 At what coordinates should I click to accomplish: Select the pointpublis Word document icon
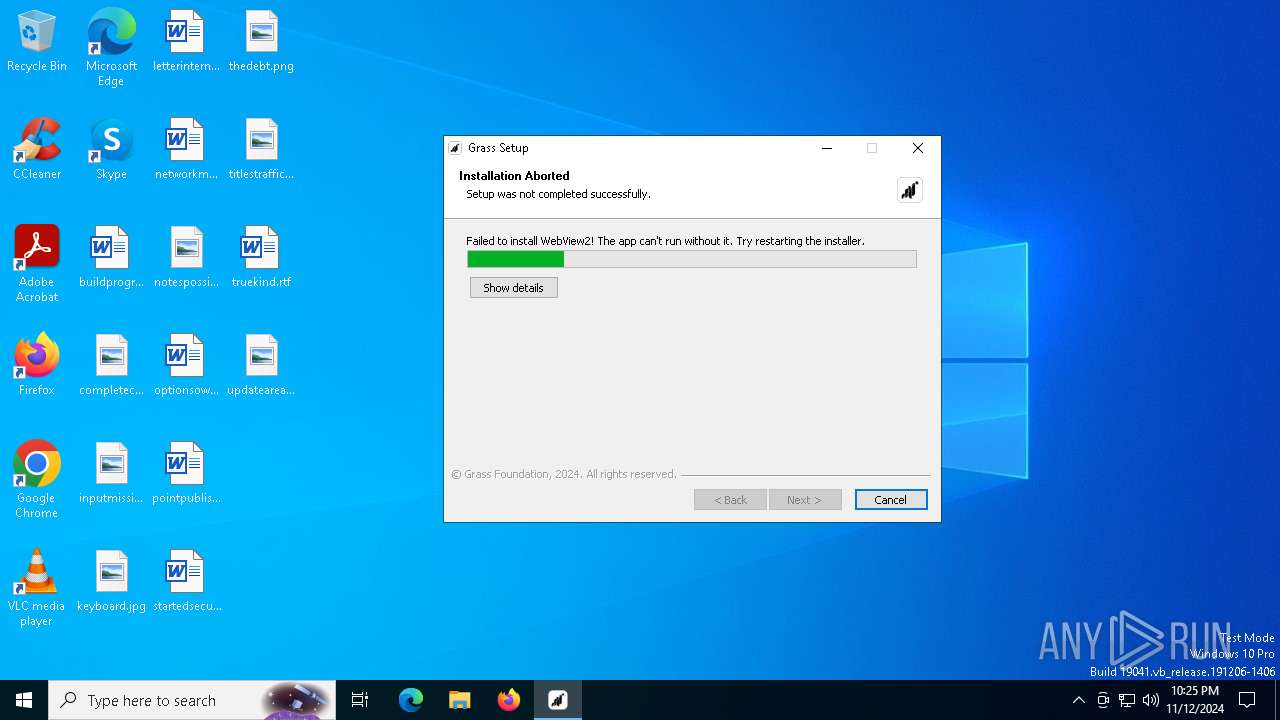(185, 474)
